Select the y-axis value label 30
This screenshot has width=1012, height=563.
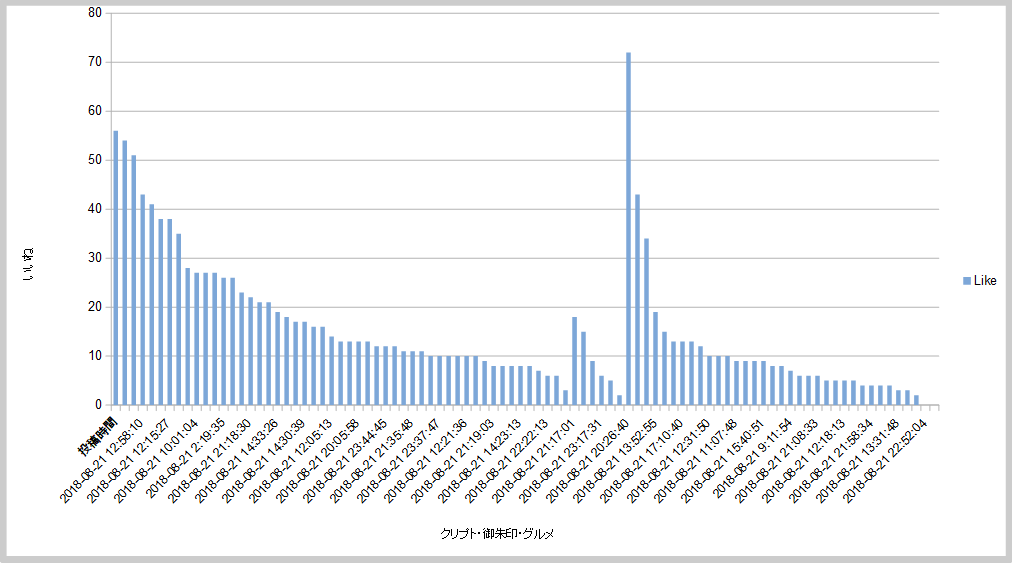click(95, 258)
